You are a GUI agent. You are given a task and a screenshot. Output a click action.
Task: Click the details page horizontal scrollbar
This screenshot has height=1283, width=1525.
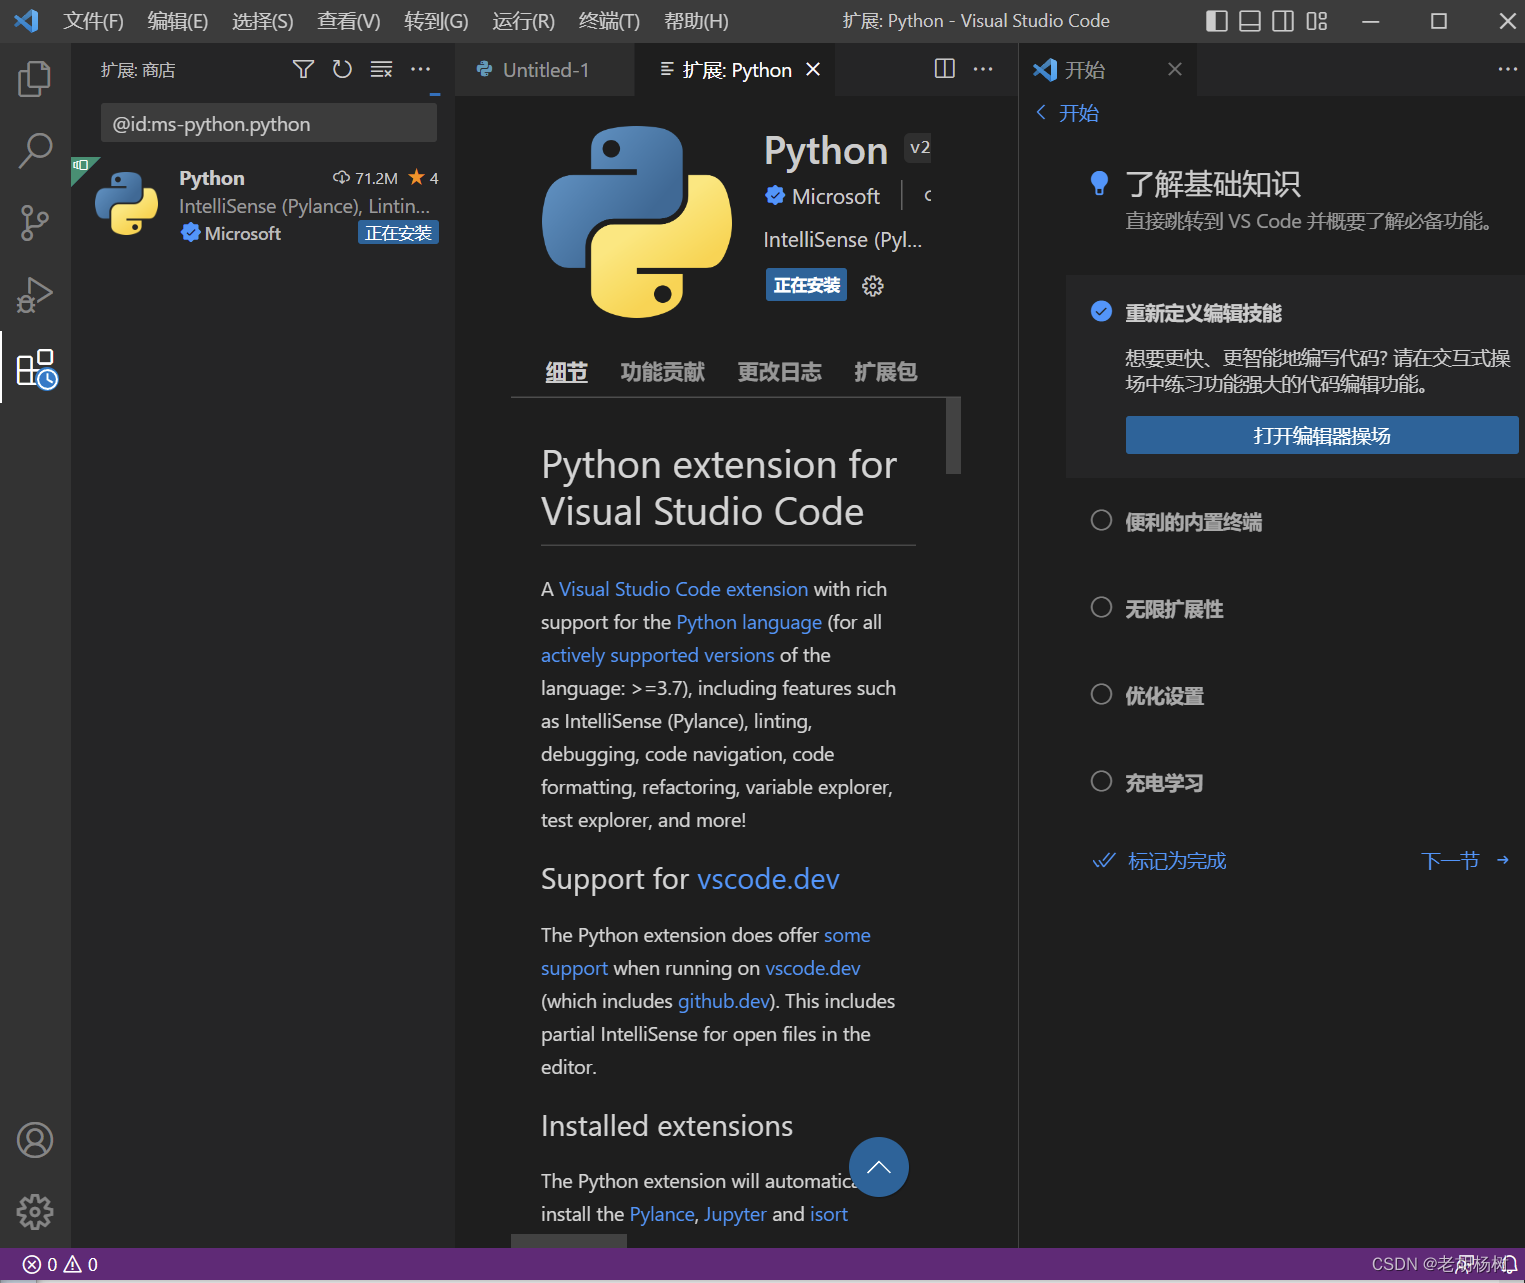569,1241
